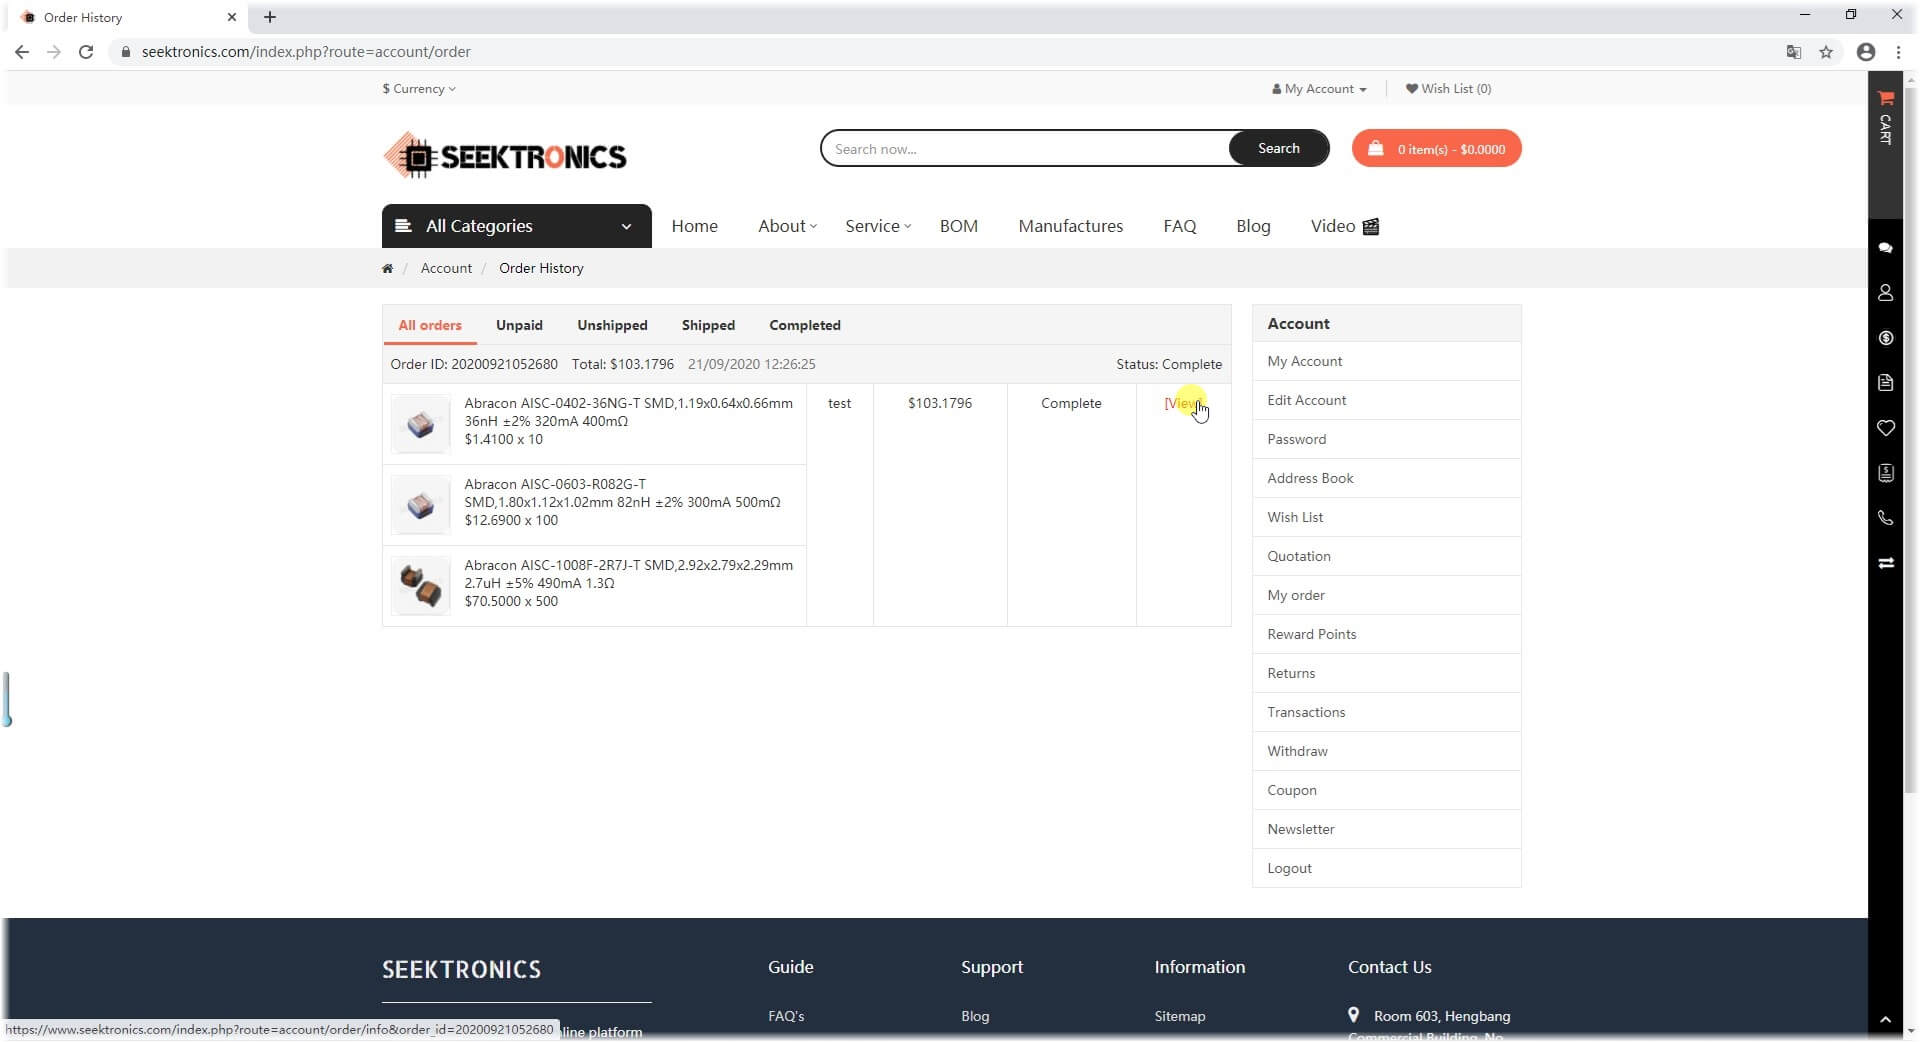This screenshot has width=1920, height=1042.
Task: Switch to the Completed tab
Action: pyautogui.click(x=805, y=325)
